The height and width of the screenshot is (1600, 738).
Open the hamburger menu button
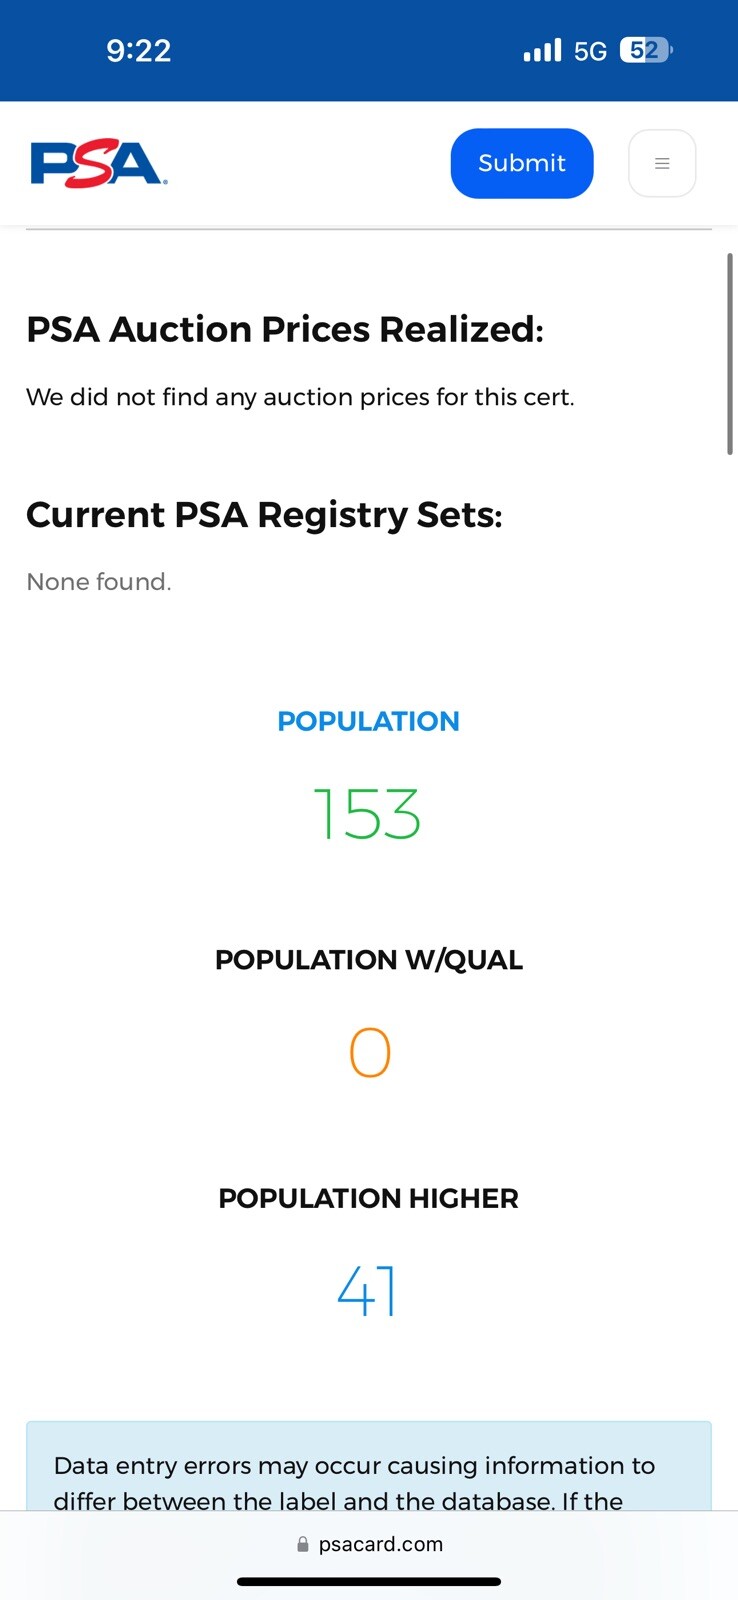click(662, 163)
